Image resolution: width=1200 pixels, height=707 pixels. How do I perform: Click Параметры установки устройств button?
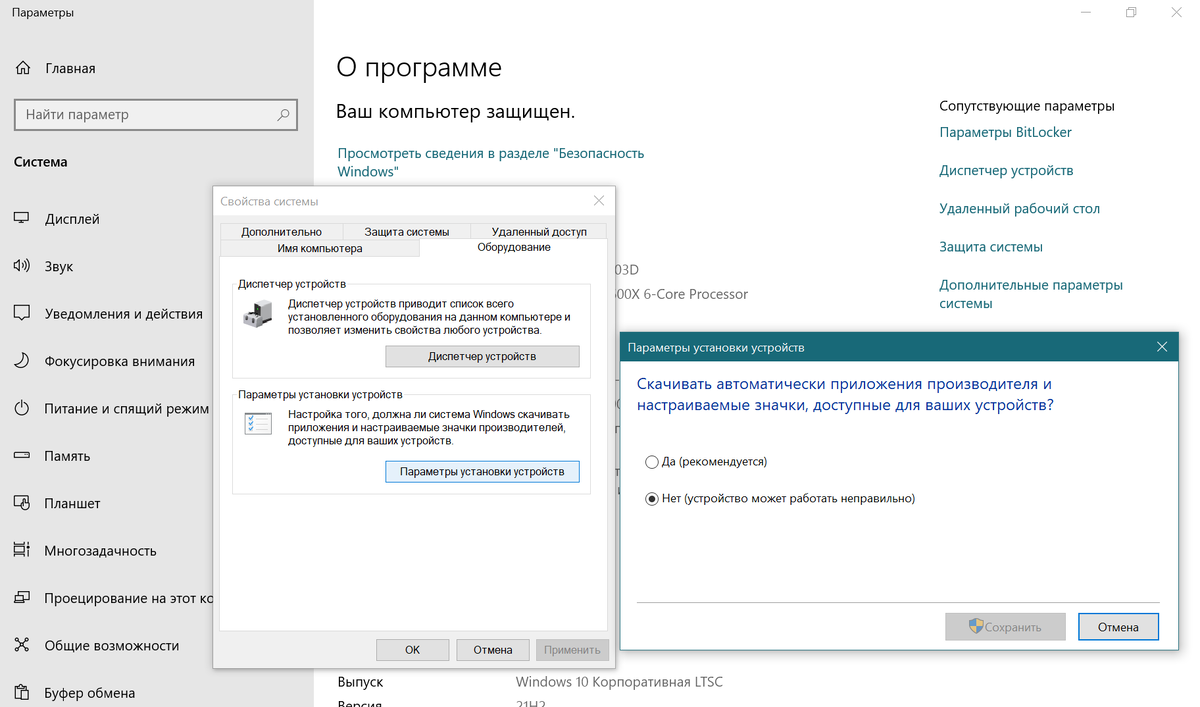pyautogui.click(x=482, y=471)
